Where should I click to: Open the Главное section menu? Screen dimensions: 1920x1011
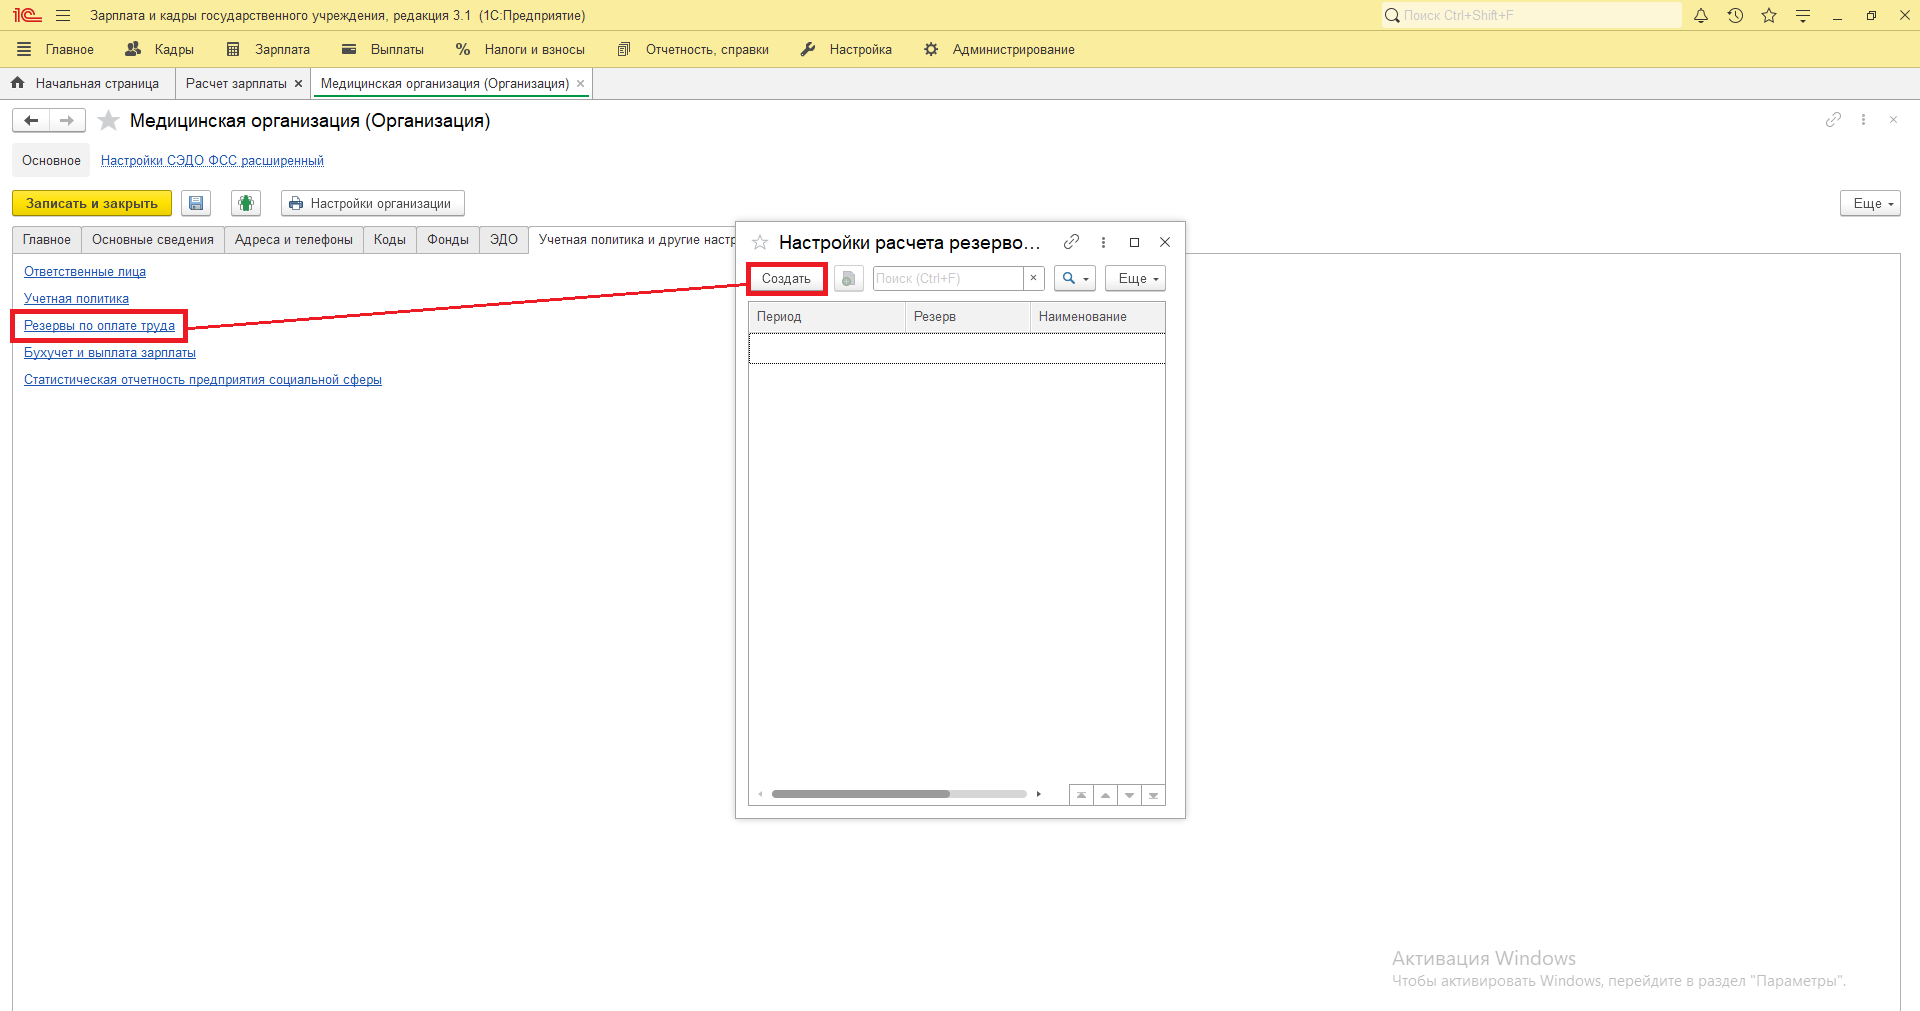[x=56, y=49]
